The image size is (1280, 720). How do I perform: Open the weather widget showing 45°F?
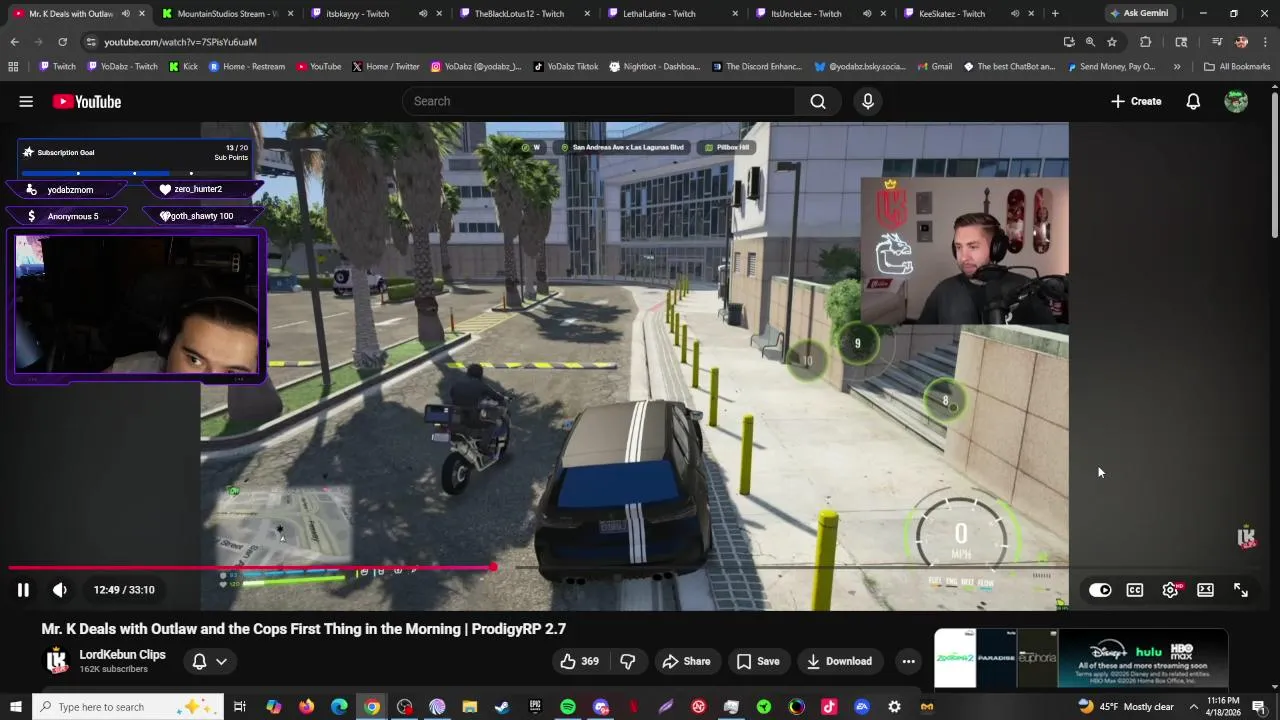tap(1126, 707)
